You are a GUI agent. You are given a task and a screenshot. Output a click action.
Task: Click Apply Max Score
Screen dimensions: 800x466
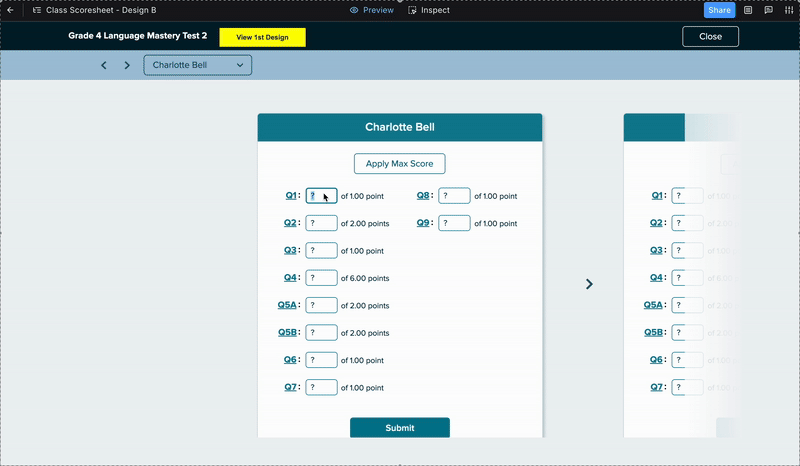(x=399, y=163)
